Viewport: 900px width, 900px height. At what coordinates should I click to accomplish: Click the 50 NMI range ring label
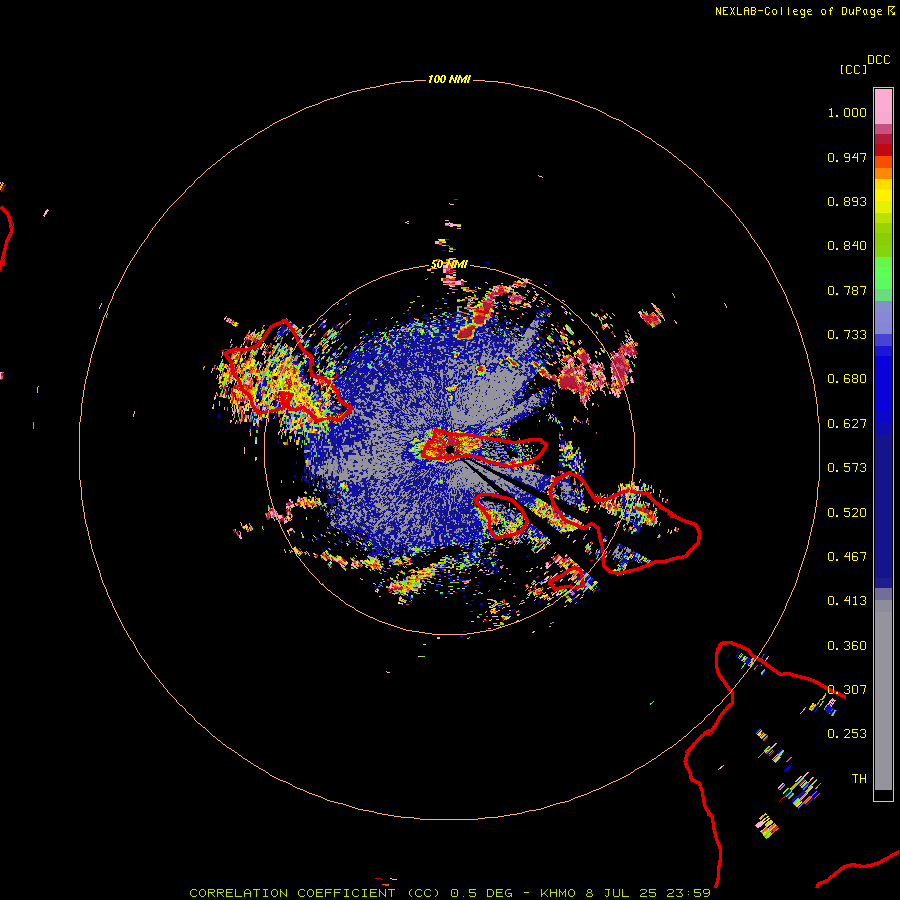(x=449, y=265)
